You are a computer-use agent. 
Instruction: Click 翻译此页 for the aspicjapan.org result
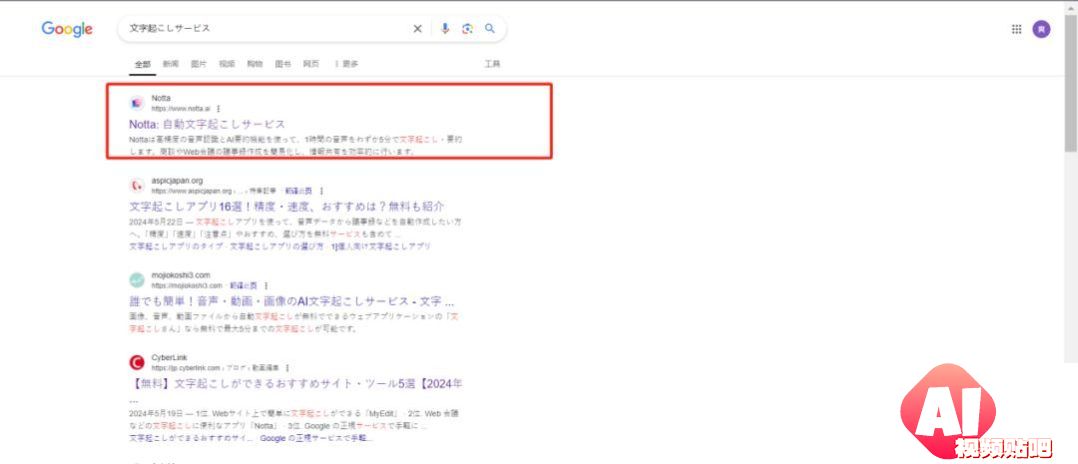coord(299,191)
